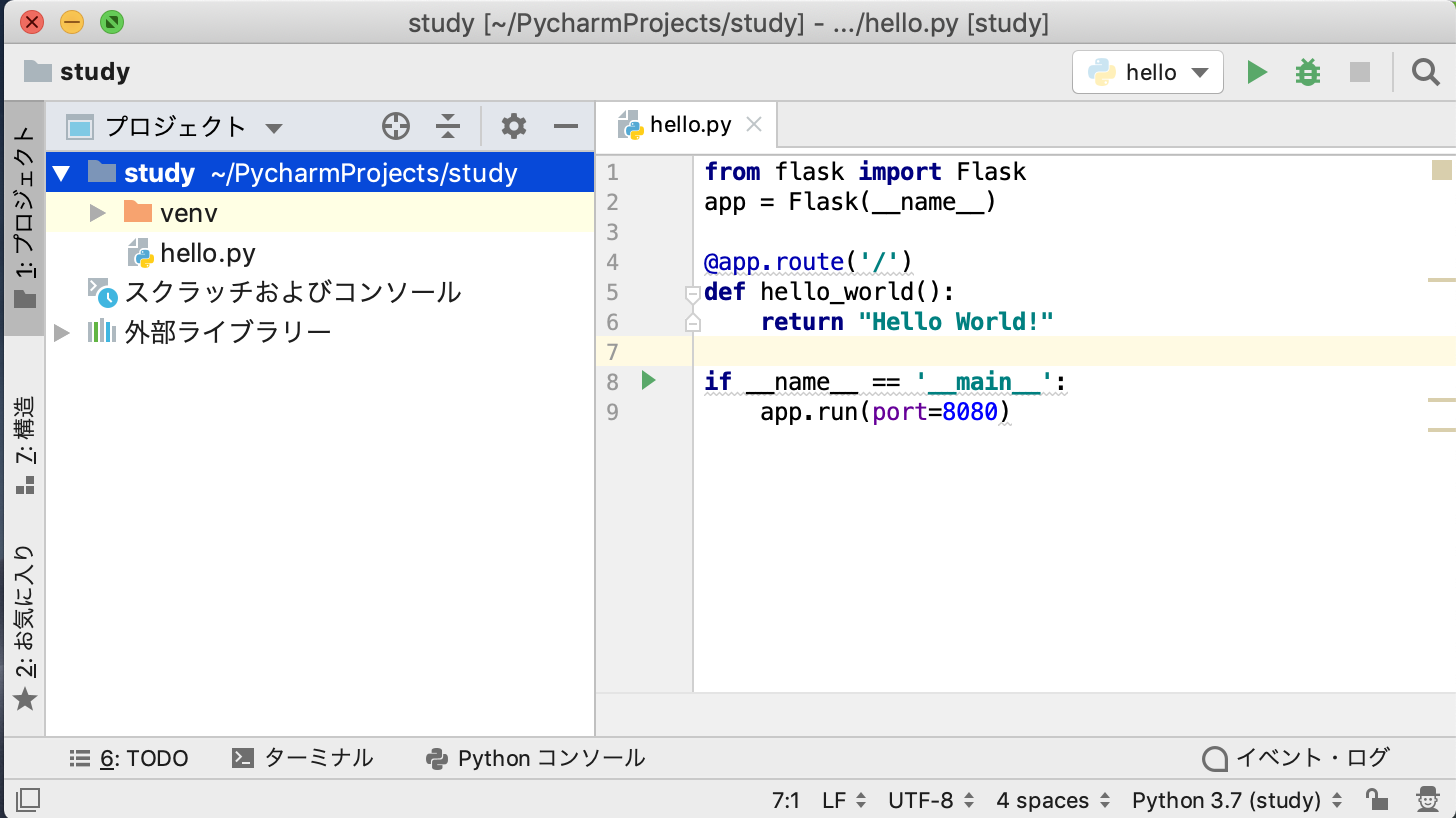The image size is (1456, 818).
Task: Expand the 外部ライブラリー node
Action: coord(60,330)
